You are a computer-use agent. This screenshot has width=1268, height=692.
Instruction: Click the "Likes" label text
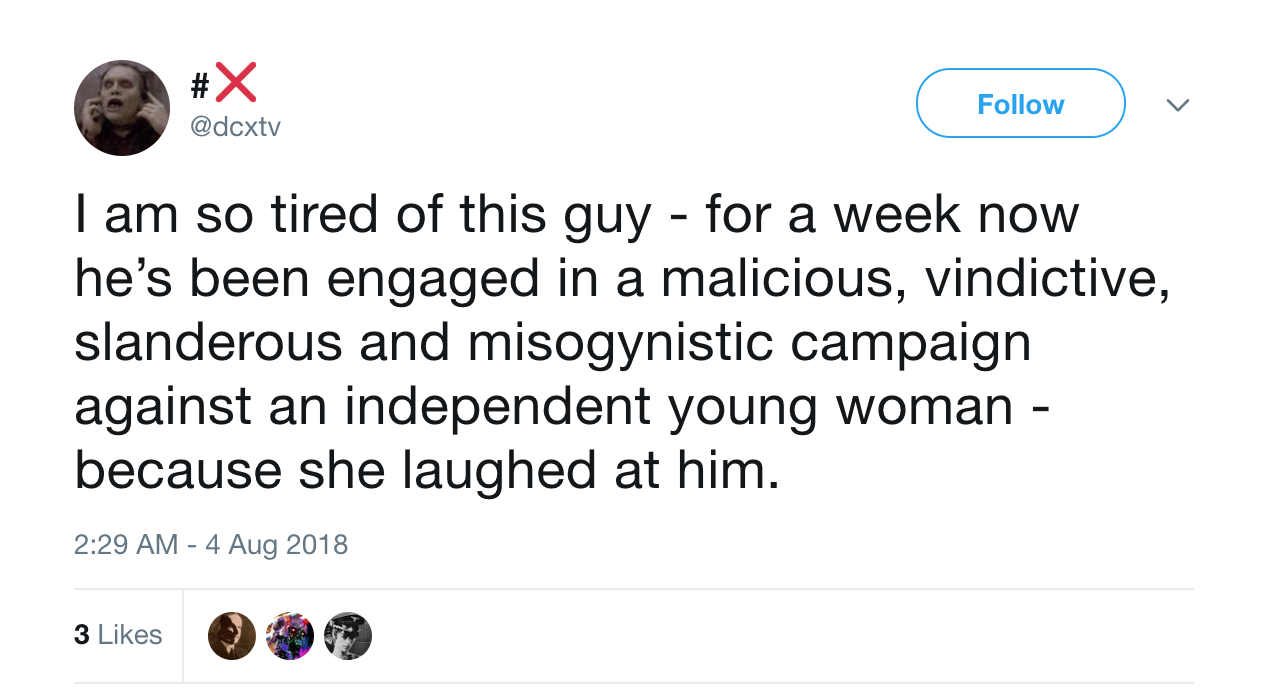[130, 635]
